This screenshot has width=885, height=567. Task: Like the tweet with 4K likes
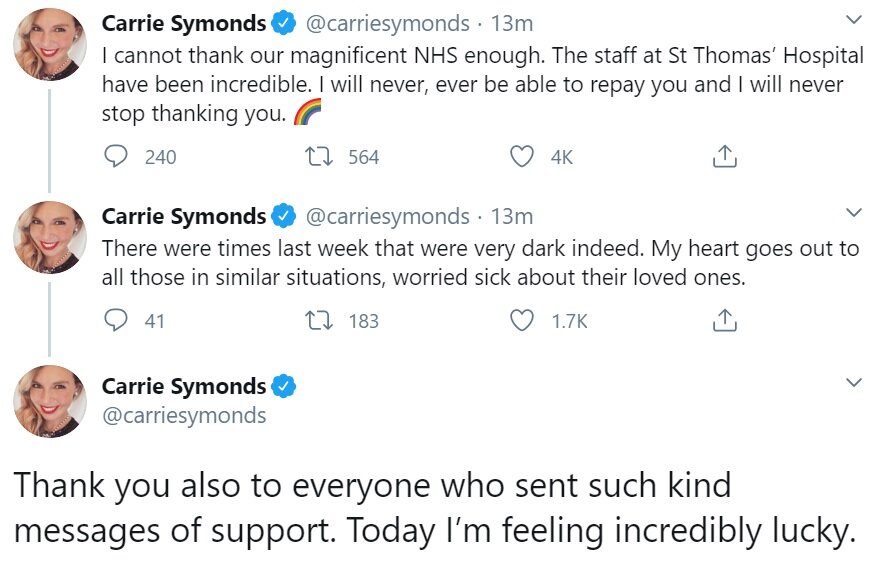coord(521,156)
